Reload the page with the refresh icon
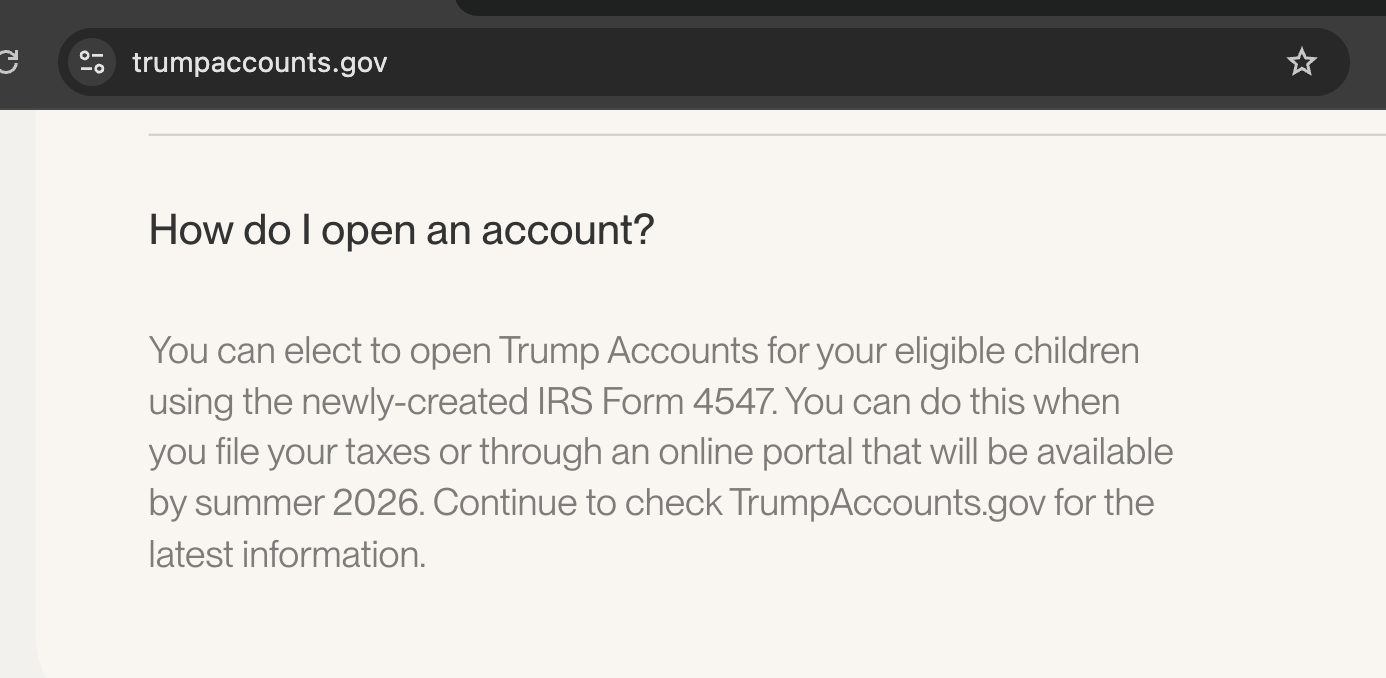The height and width of the screenshot is (678, 1386). tap(8, 62)
